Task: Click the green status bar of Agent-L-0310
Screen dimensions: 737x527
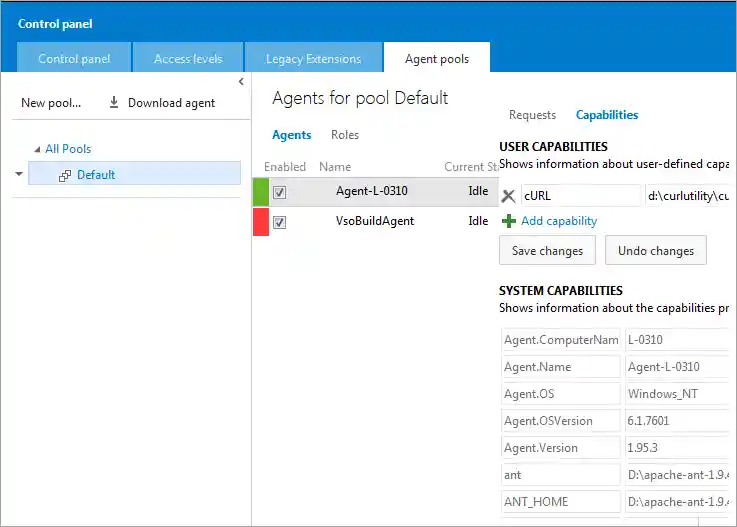Action: [x=261, y=192]
